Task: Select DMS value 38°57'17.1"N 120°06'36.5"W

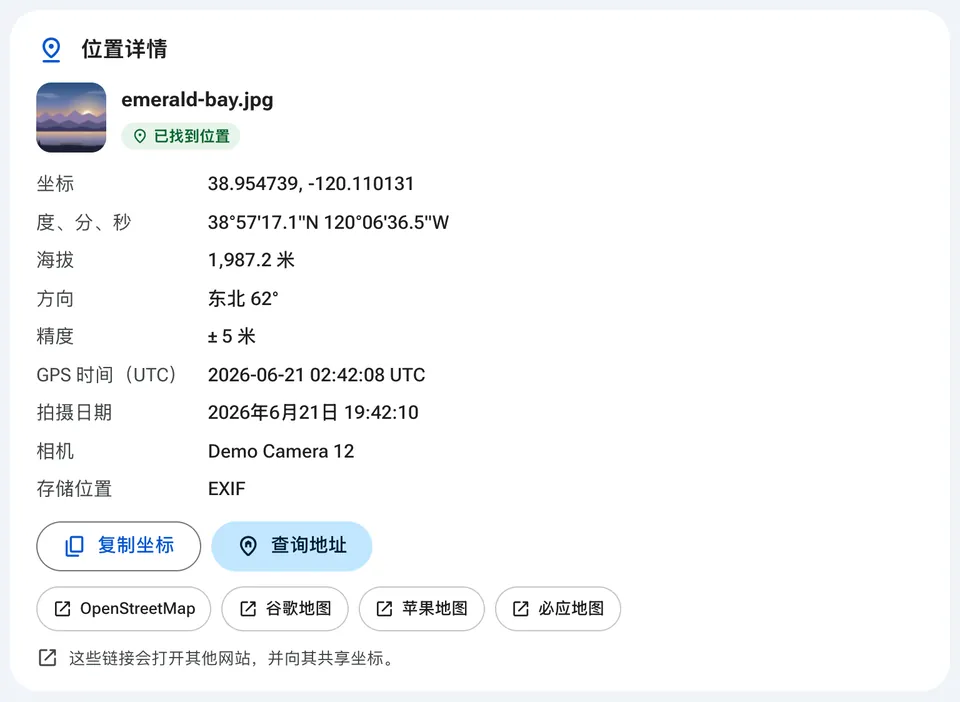Action: (328, 222)
